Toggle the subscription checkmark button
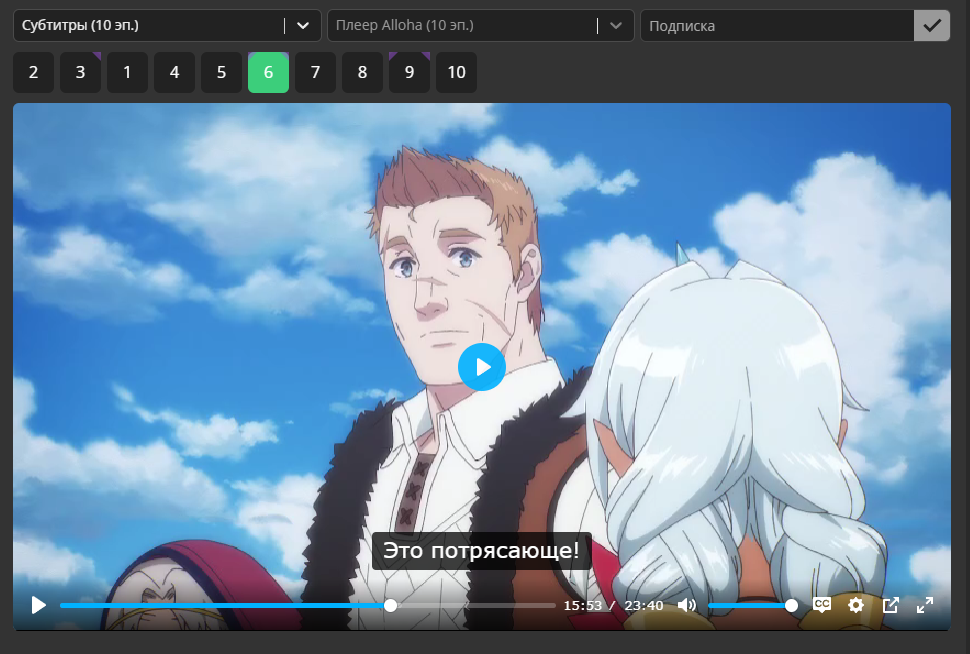This screenshot has height=654, width=970. (932, 25)
